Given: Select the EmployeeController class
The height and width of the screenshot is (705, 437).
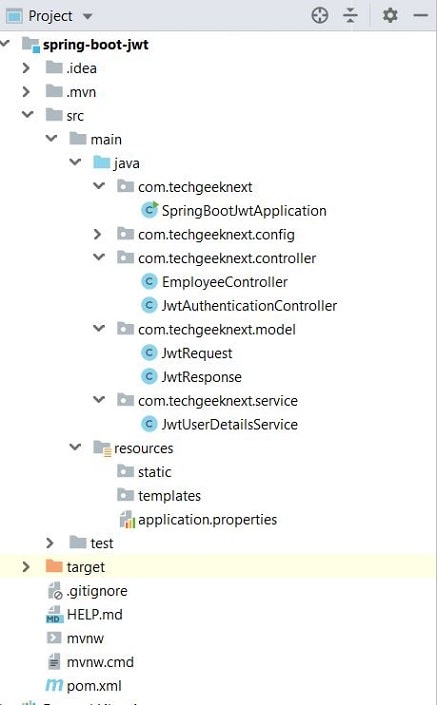Looking at the screenshot, I should pyautogui.click(x=224, y=282).
